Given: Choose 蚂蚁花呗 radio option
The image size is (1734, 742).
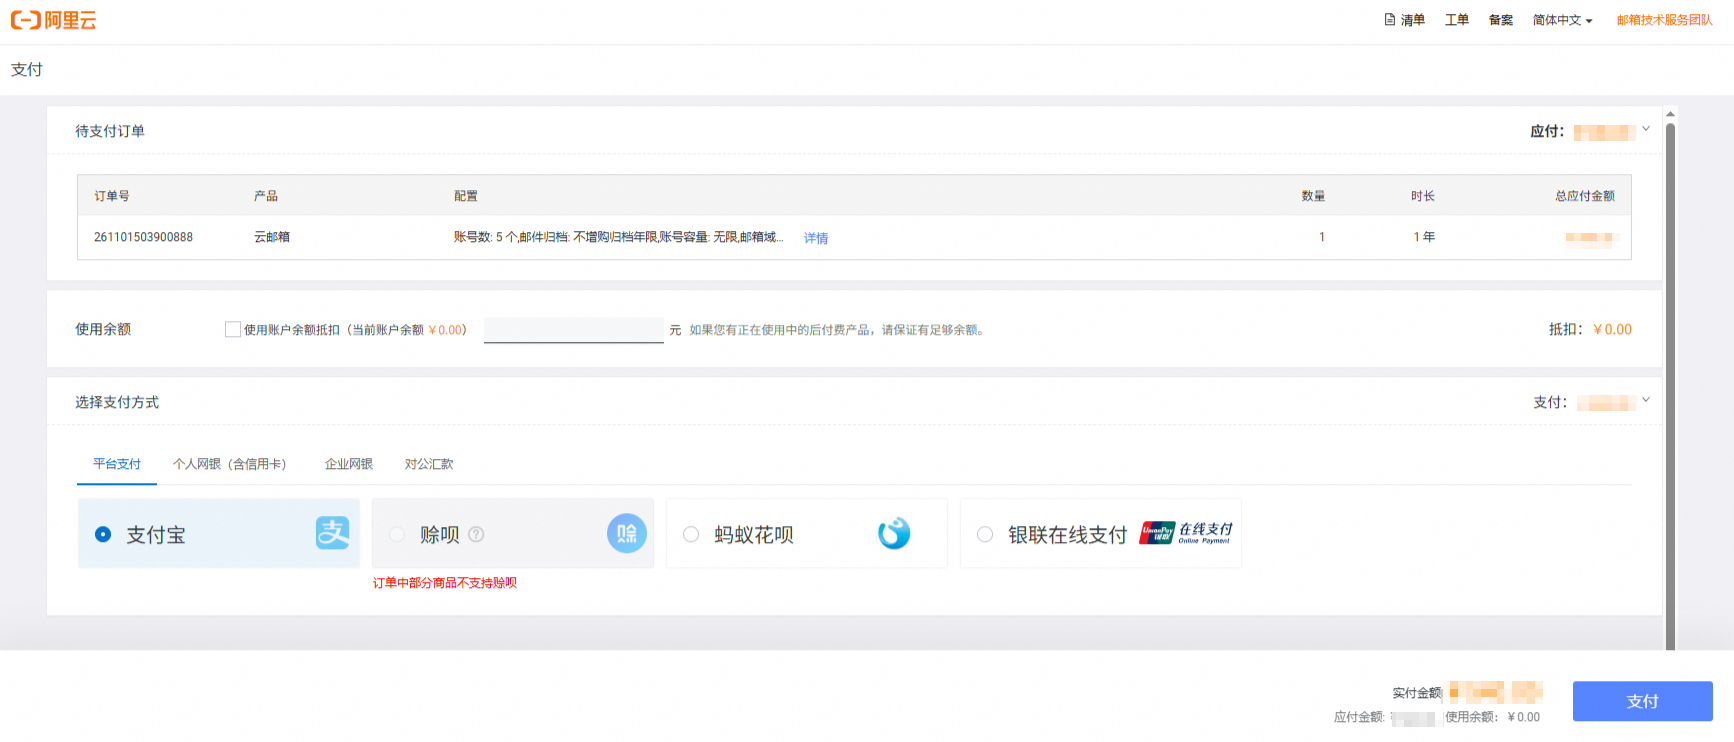Looking at the screenshot, I should 691,534.
